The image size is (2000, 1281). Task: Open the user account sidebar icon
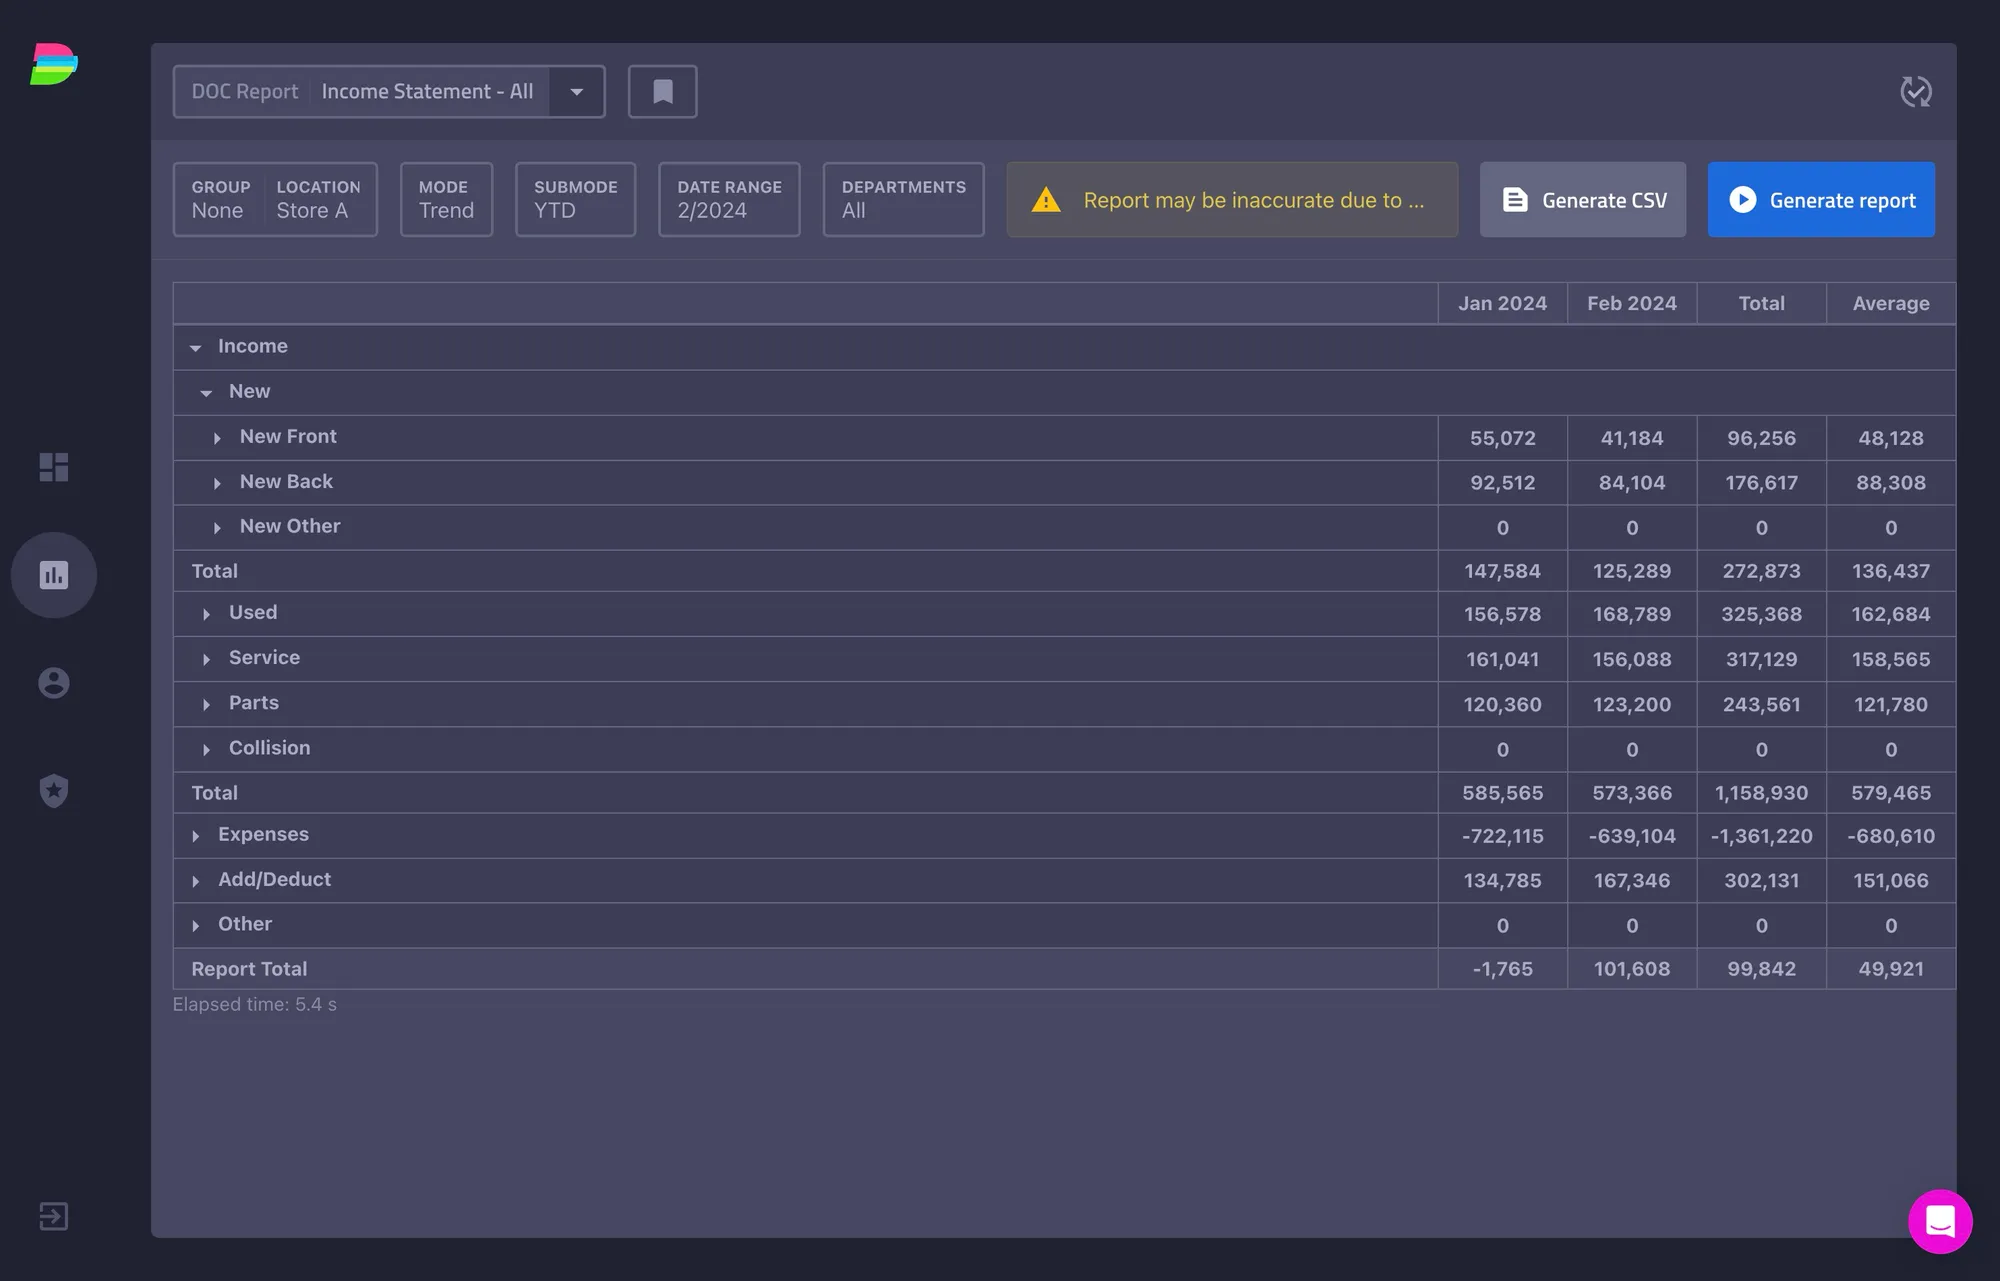(x=54, y=683)
